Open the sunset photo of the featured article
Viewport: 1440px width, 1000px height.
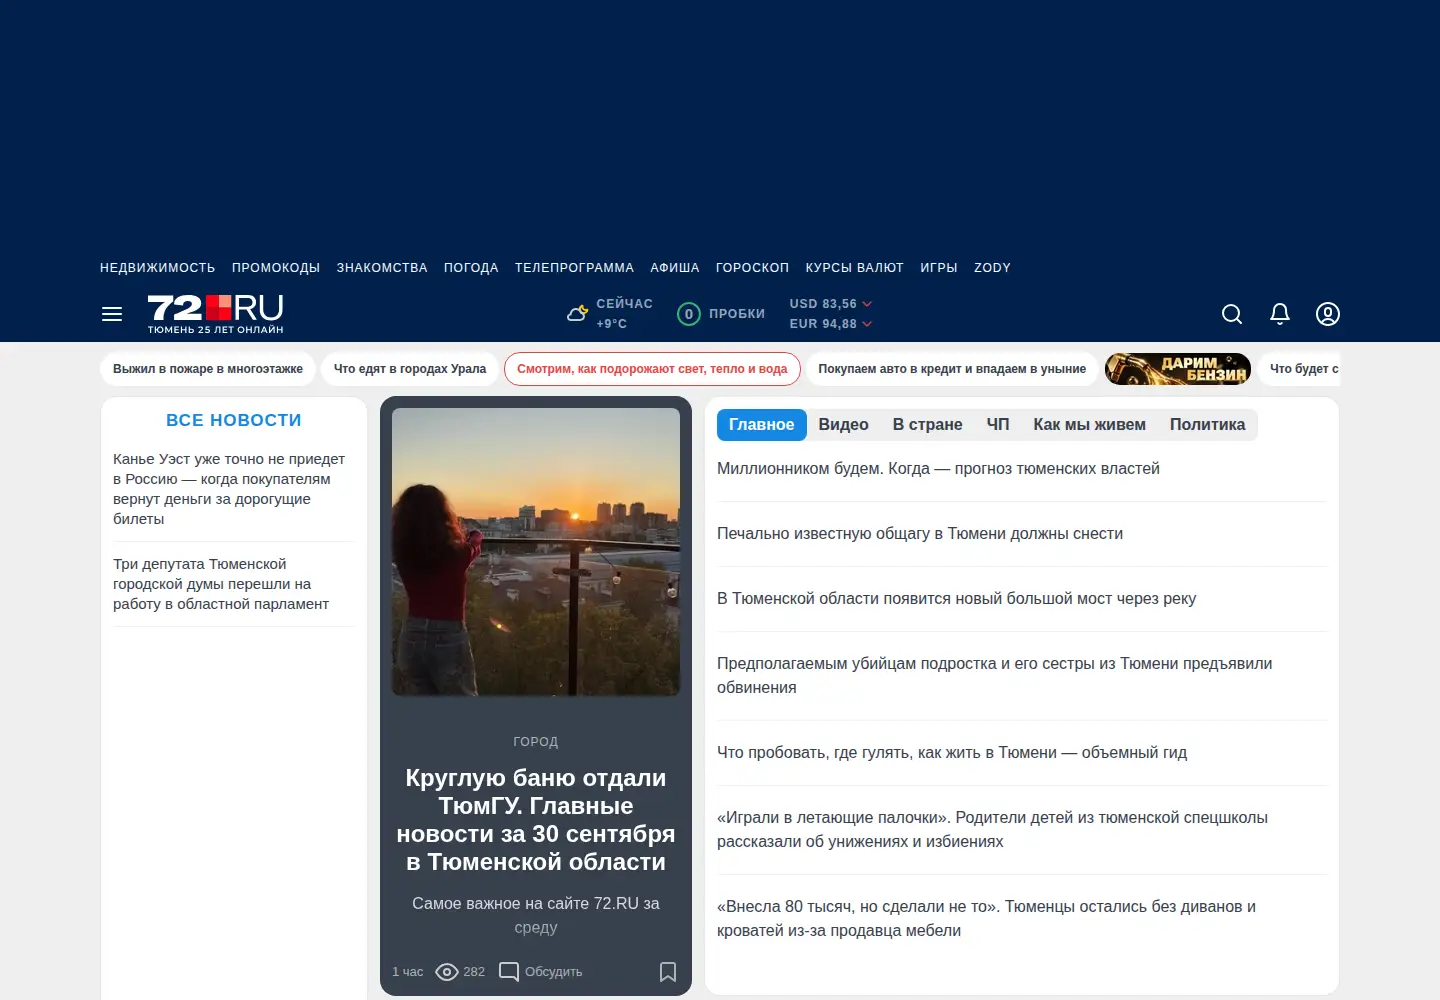click(x=536, y=552)
